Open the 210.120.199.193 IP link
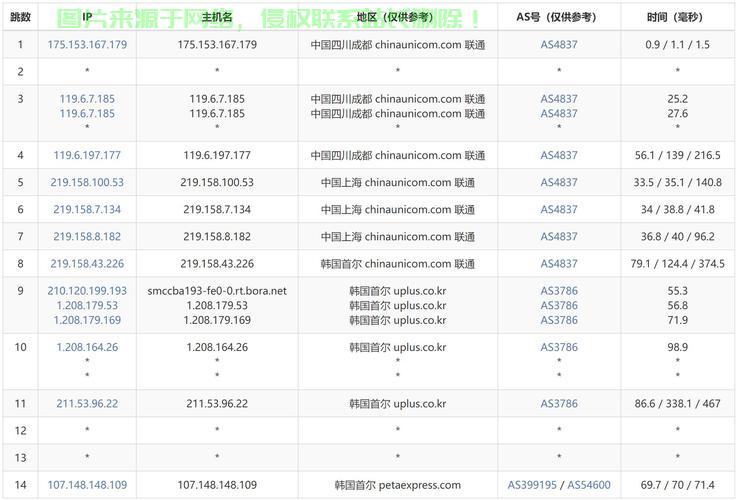Screen dimensions: 737x500 coord(87,291)
